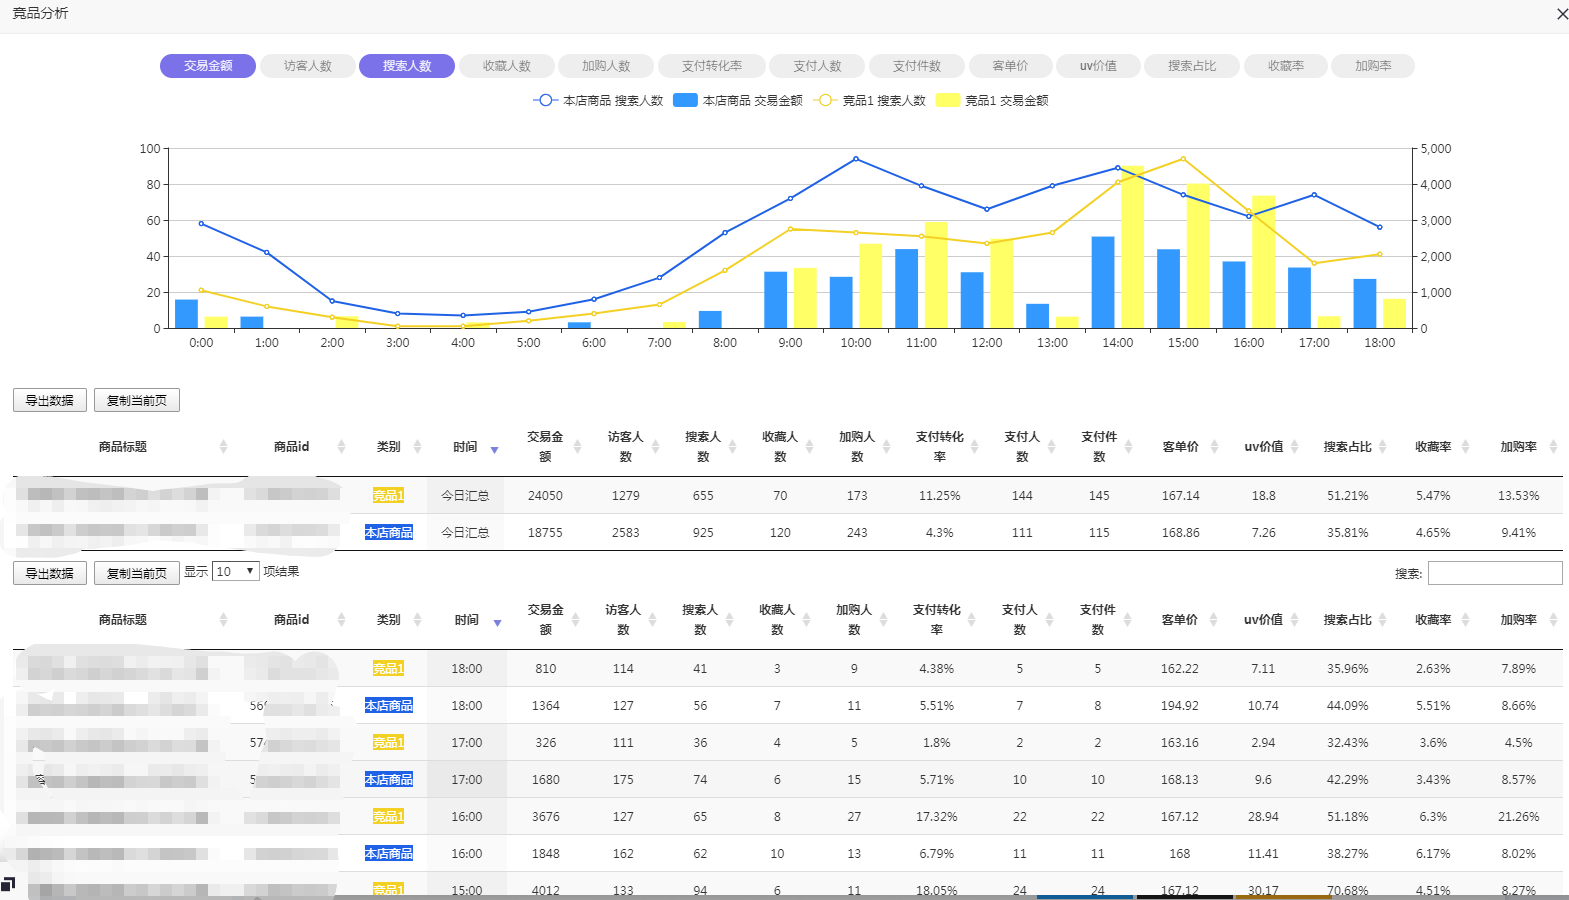Open the 显示 rows-per-page dropdown
The image size is (1569, 900).
[236, 572]
